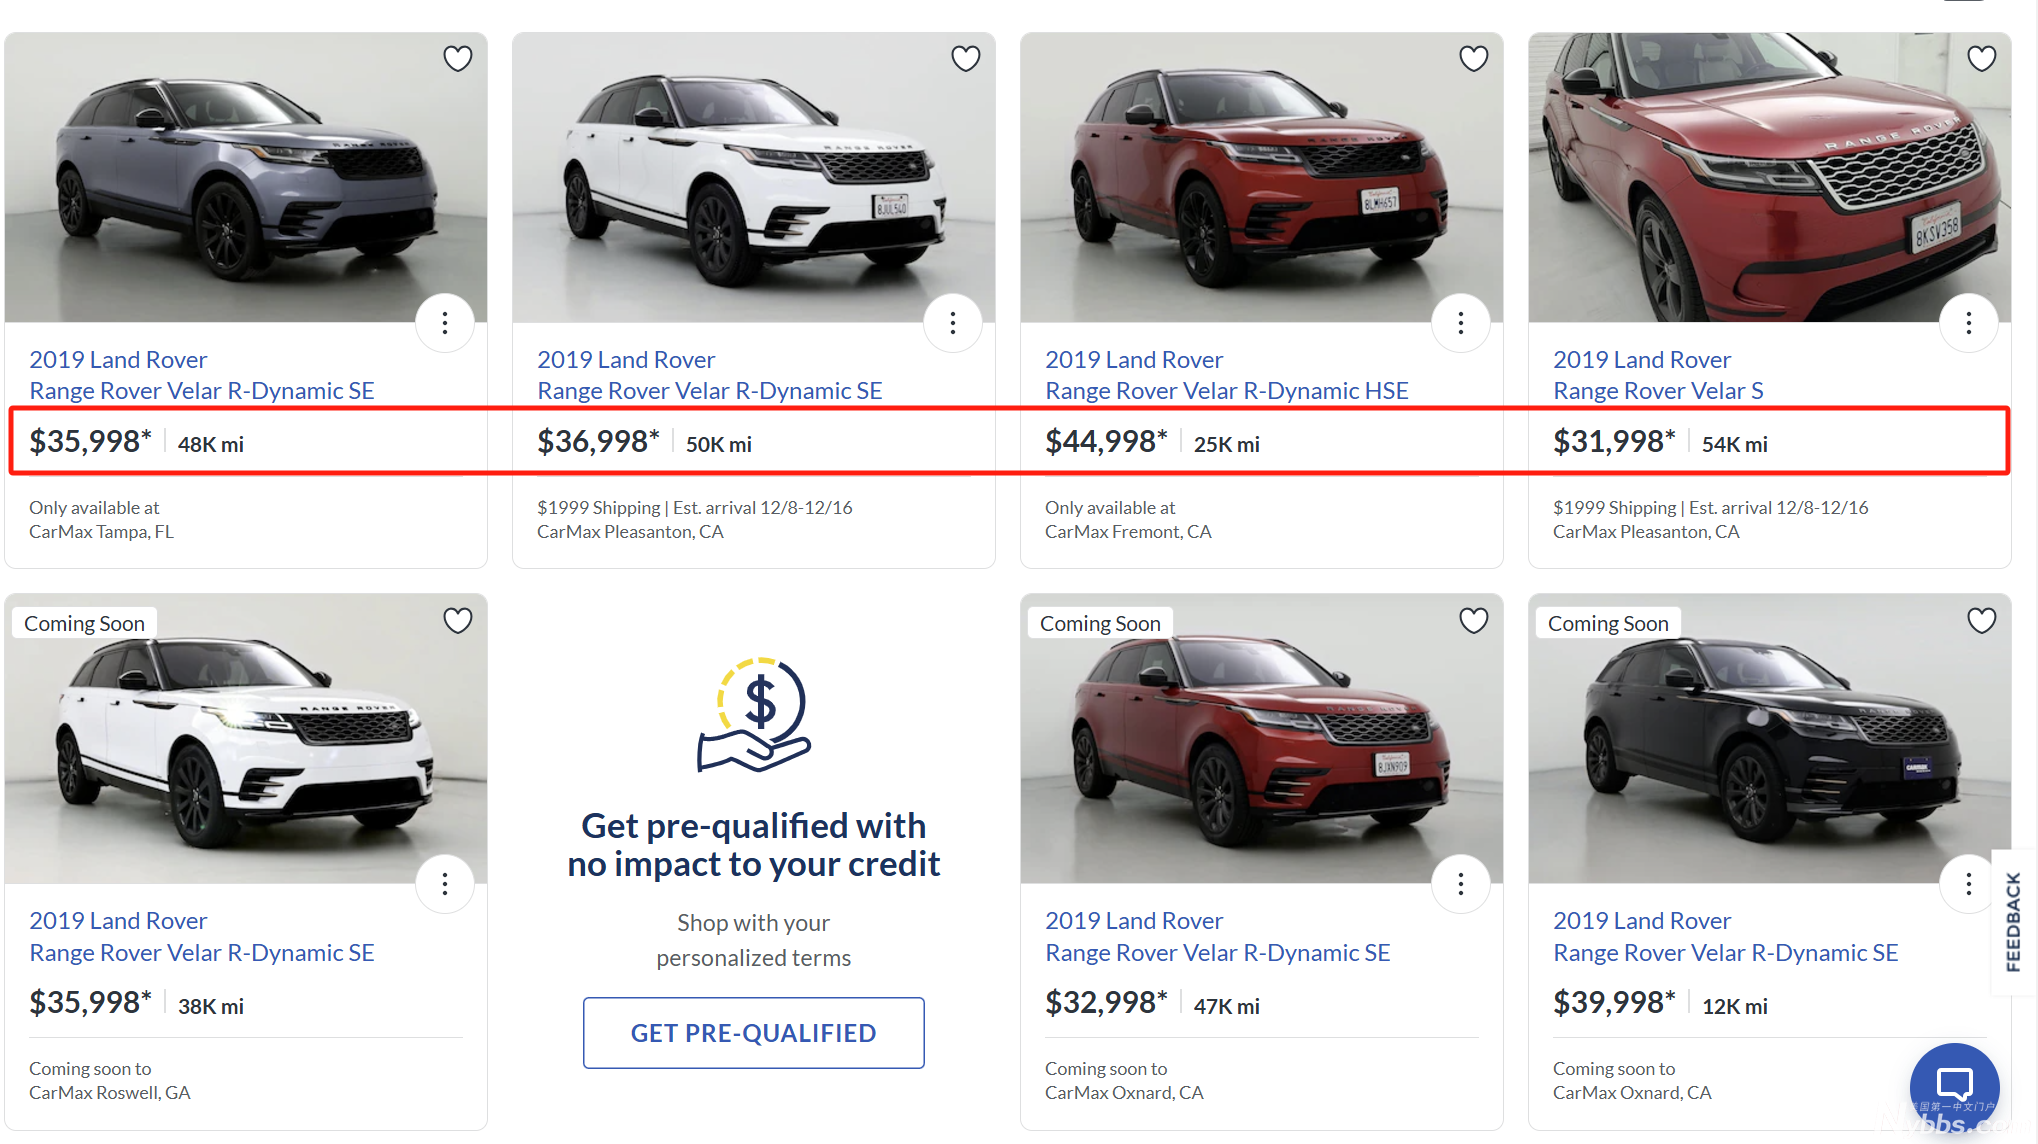The height and width of the screenshot is (1144, 2038).
Task: View the blue-gray Velar photo thumbnail
Action: coord(246,178)
